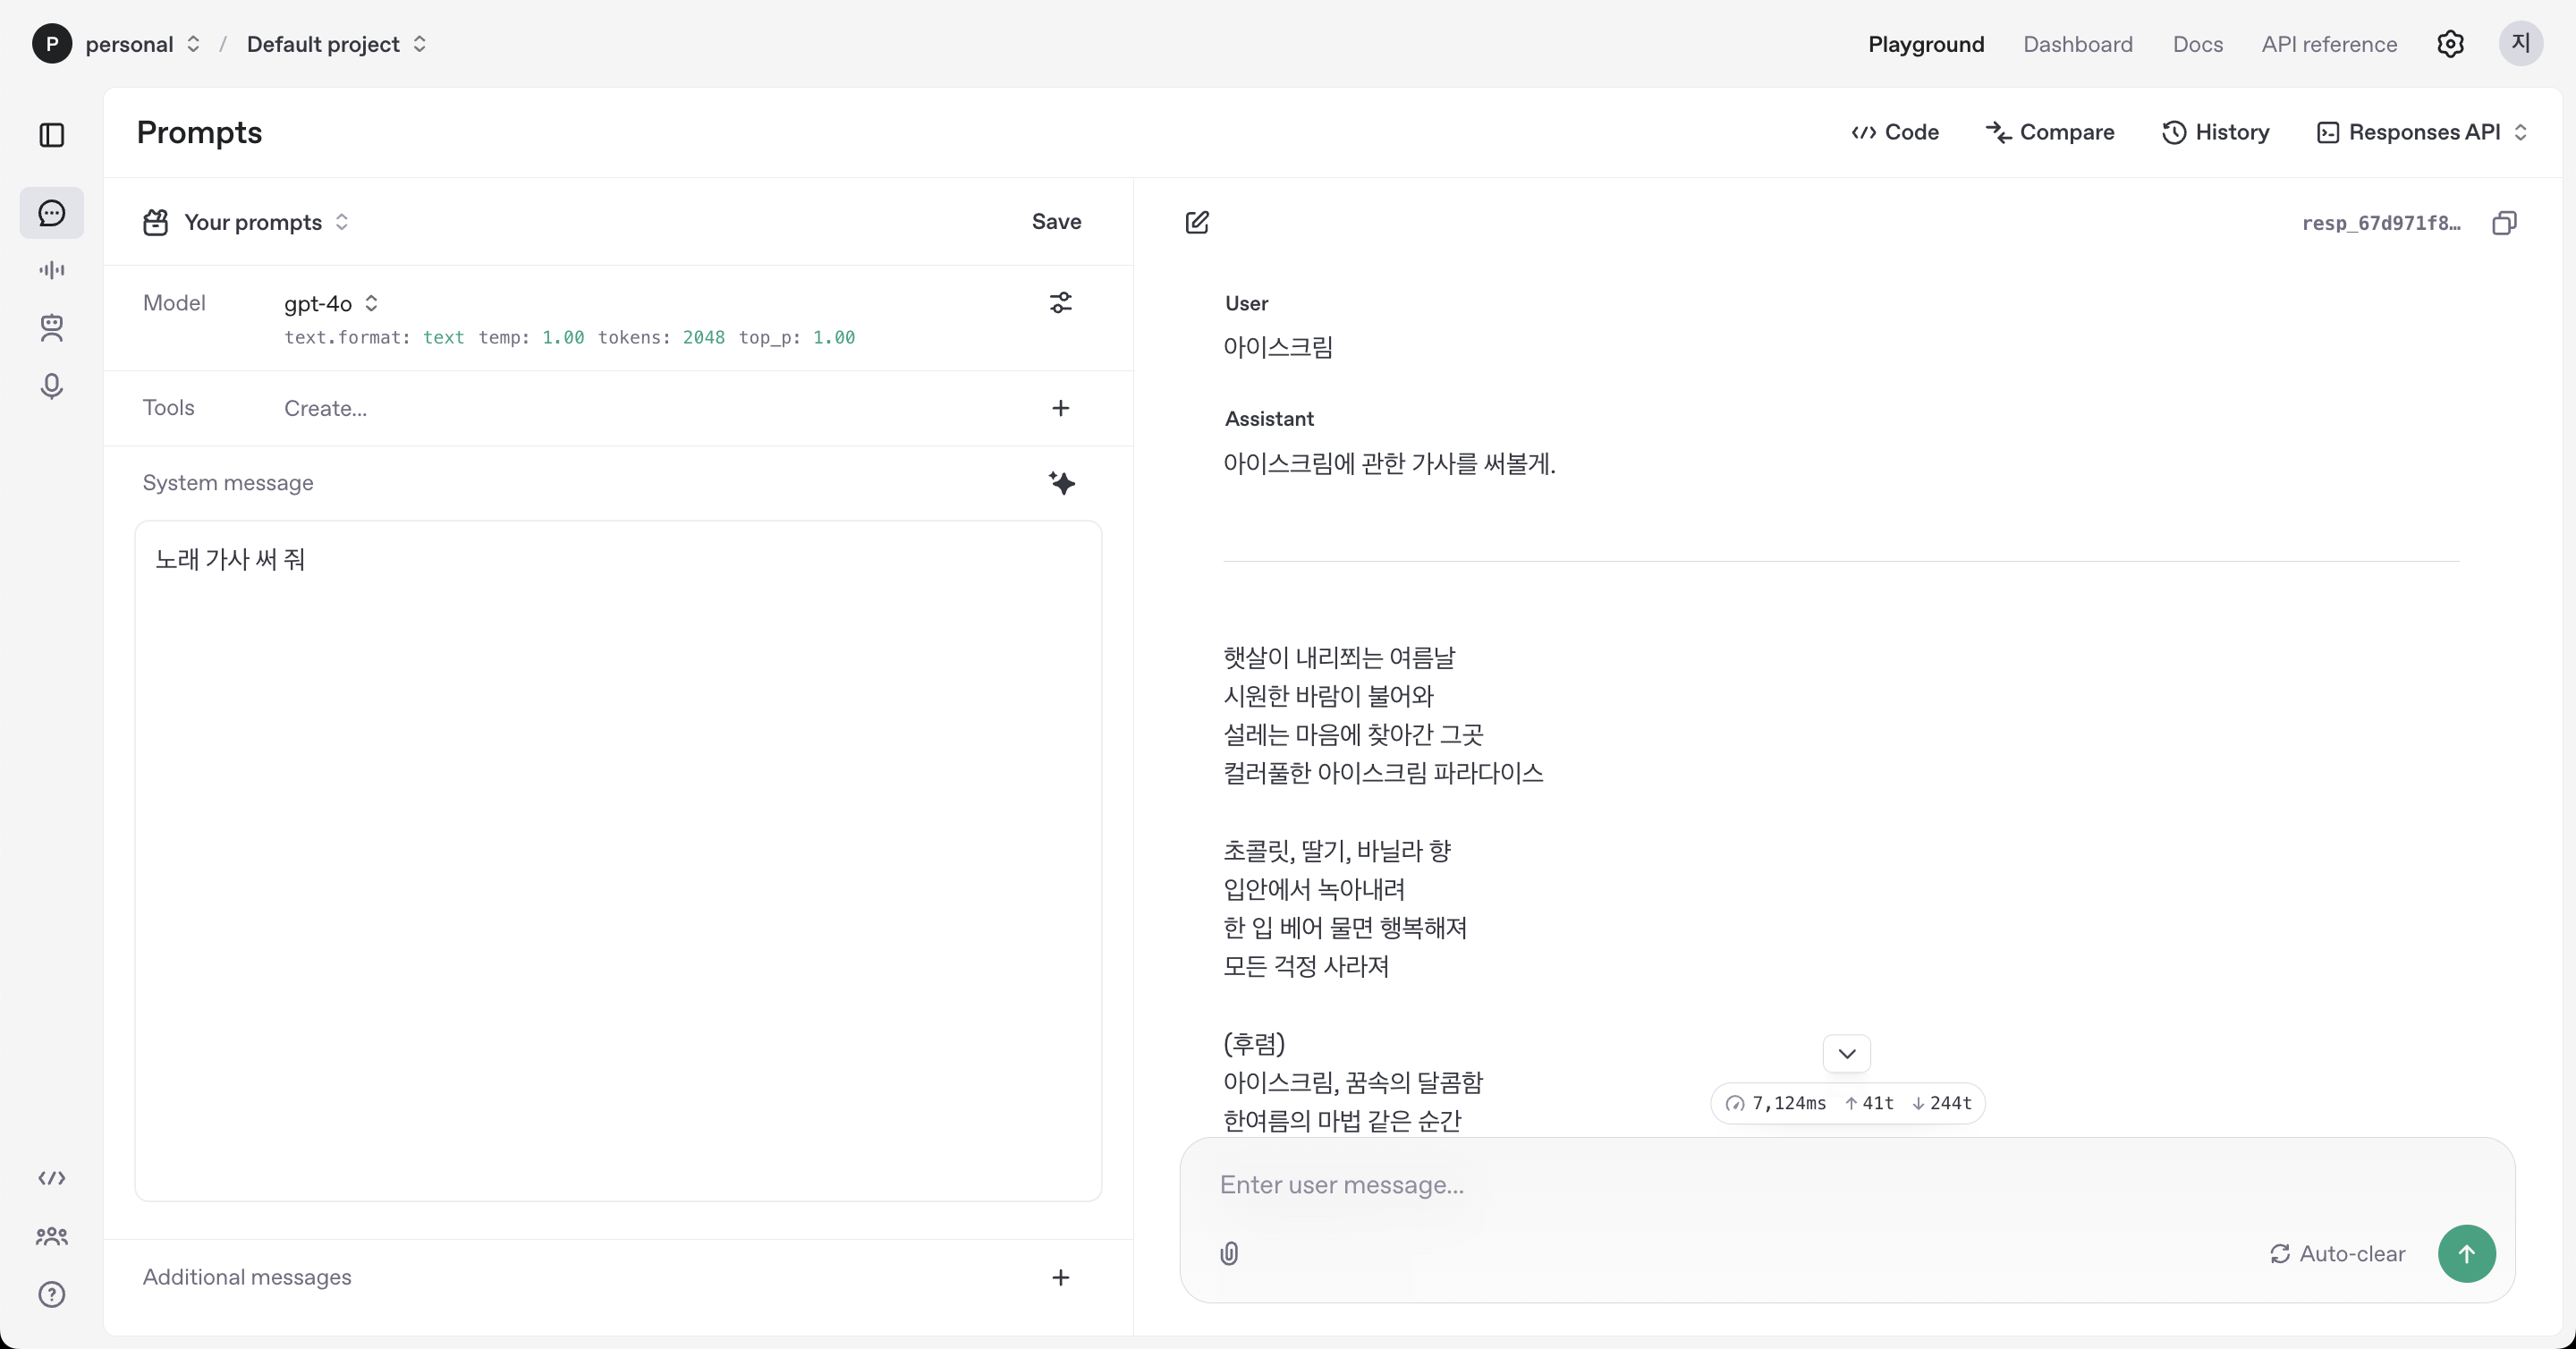Open the Docs tab
The width and height of the screenshot is (2576, 1349).
[2197, 44]
